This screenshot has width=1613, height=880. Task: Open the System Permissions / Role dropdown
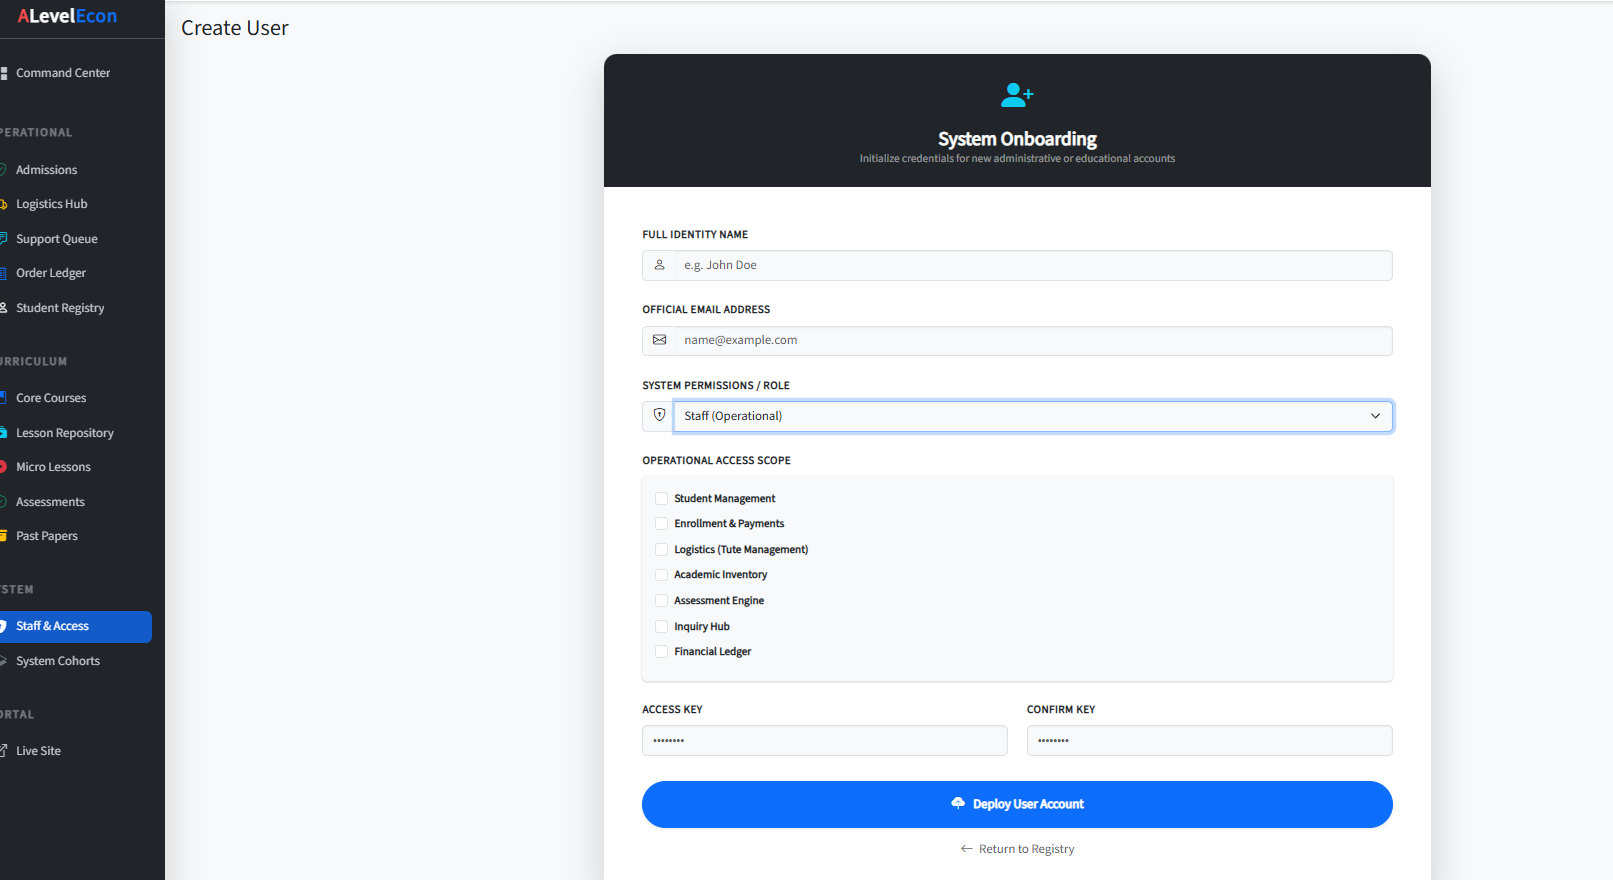point(1033,416)
